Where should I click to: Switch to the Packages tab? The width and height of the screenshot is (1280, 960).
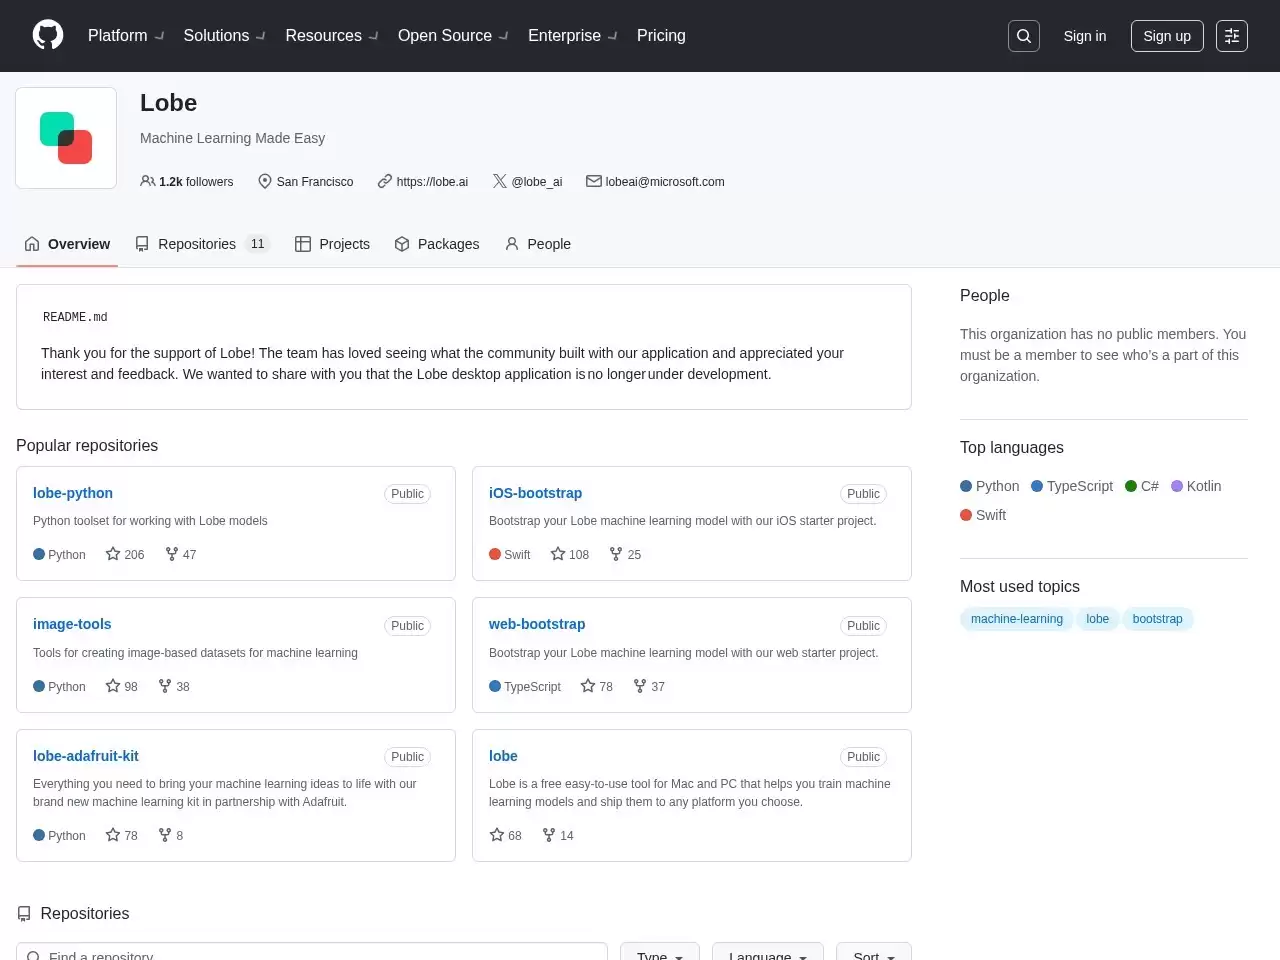(437, 244)
